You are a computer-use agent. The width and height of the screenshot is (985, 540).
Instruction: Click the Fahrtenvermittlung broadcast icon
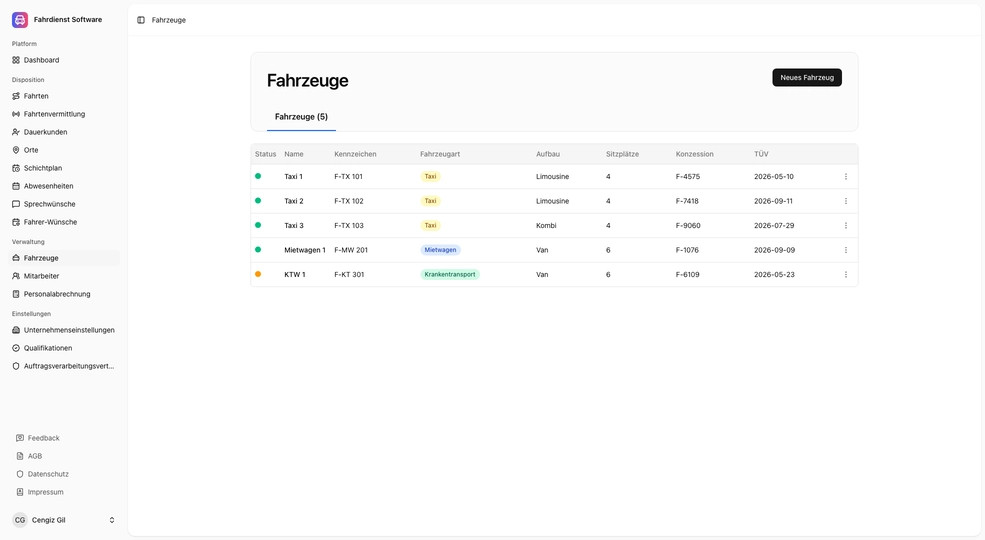[x=16, y=114]
